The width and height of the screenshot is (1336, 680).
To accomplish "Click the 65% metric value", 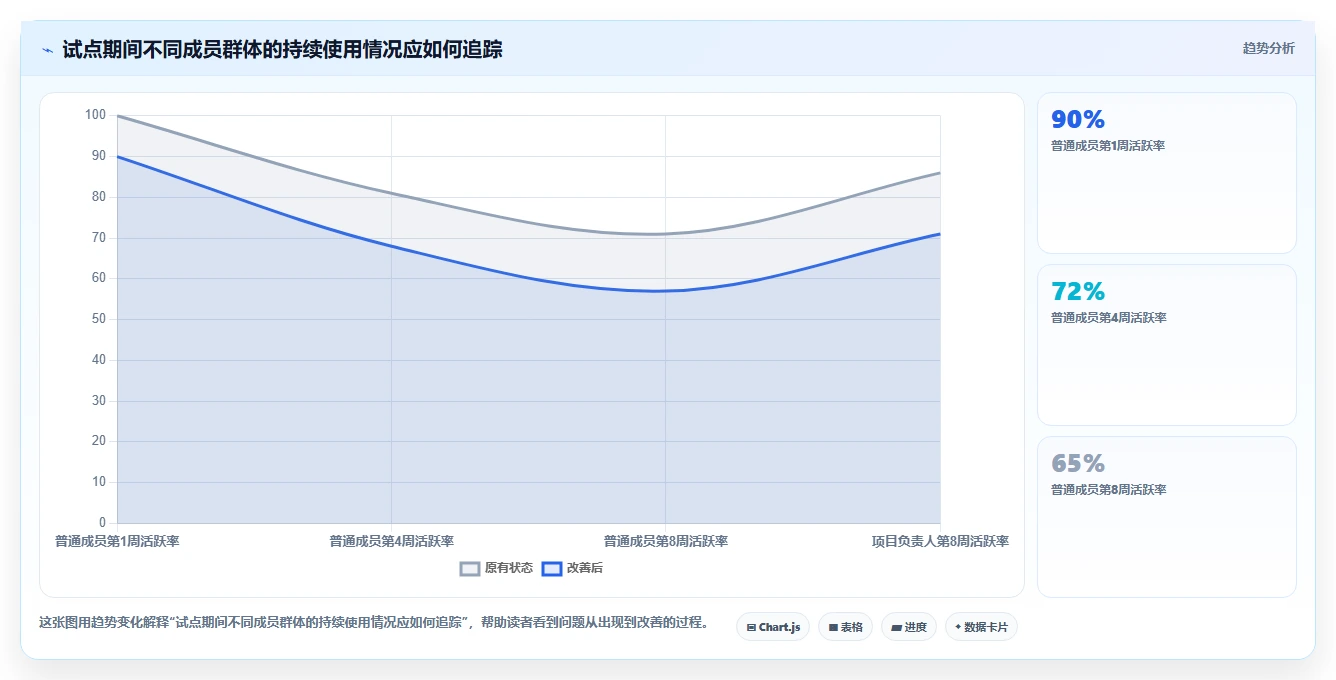I will pos(1078,464).
